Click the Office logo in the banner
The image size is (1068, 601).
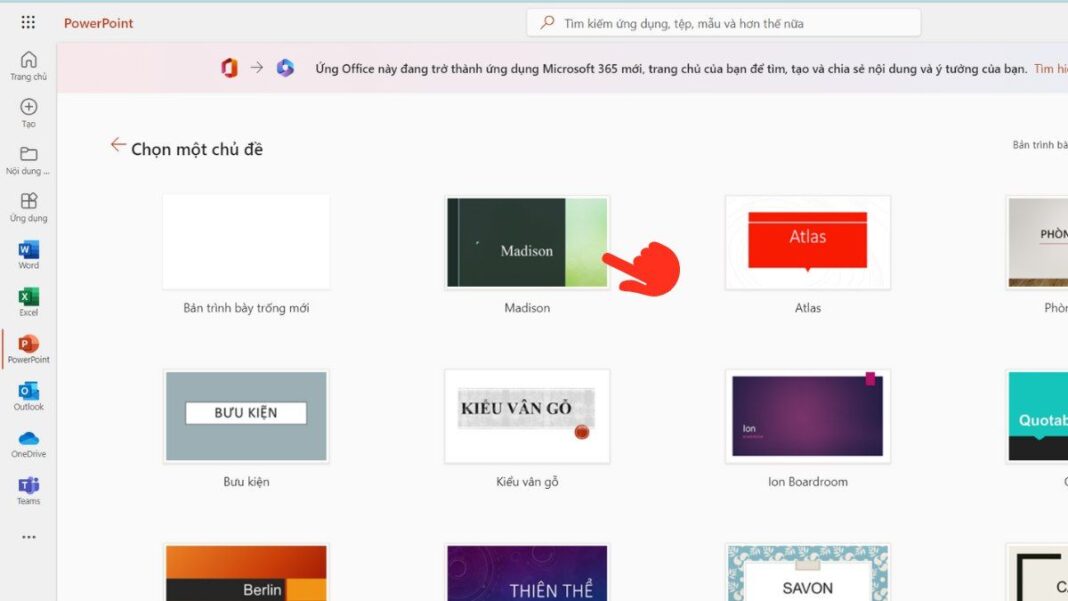pyautogui.click(x=230, y=68)
